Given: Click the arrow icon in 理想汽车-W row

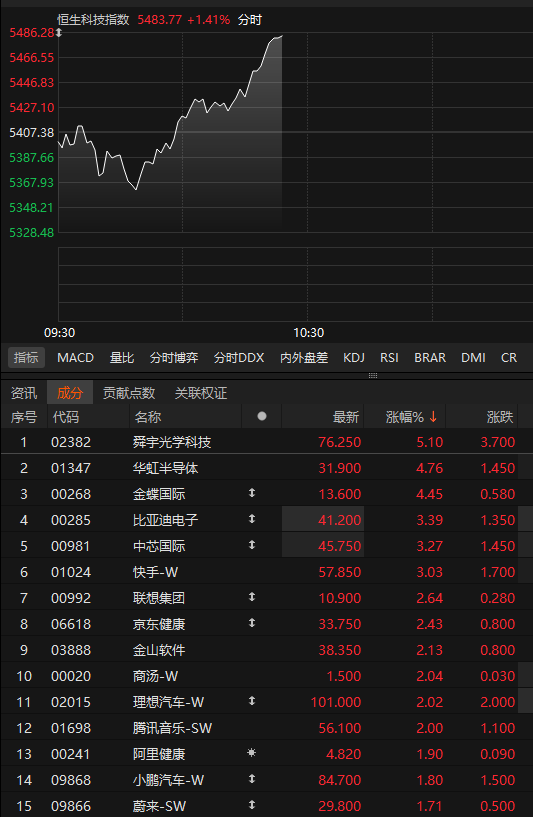Looking at the screenshot, I should pyautogui.click(x=252, y=701).
